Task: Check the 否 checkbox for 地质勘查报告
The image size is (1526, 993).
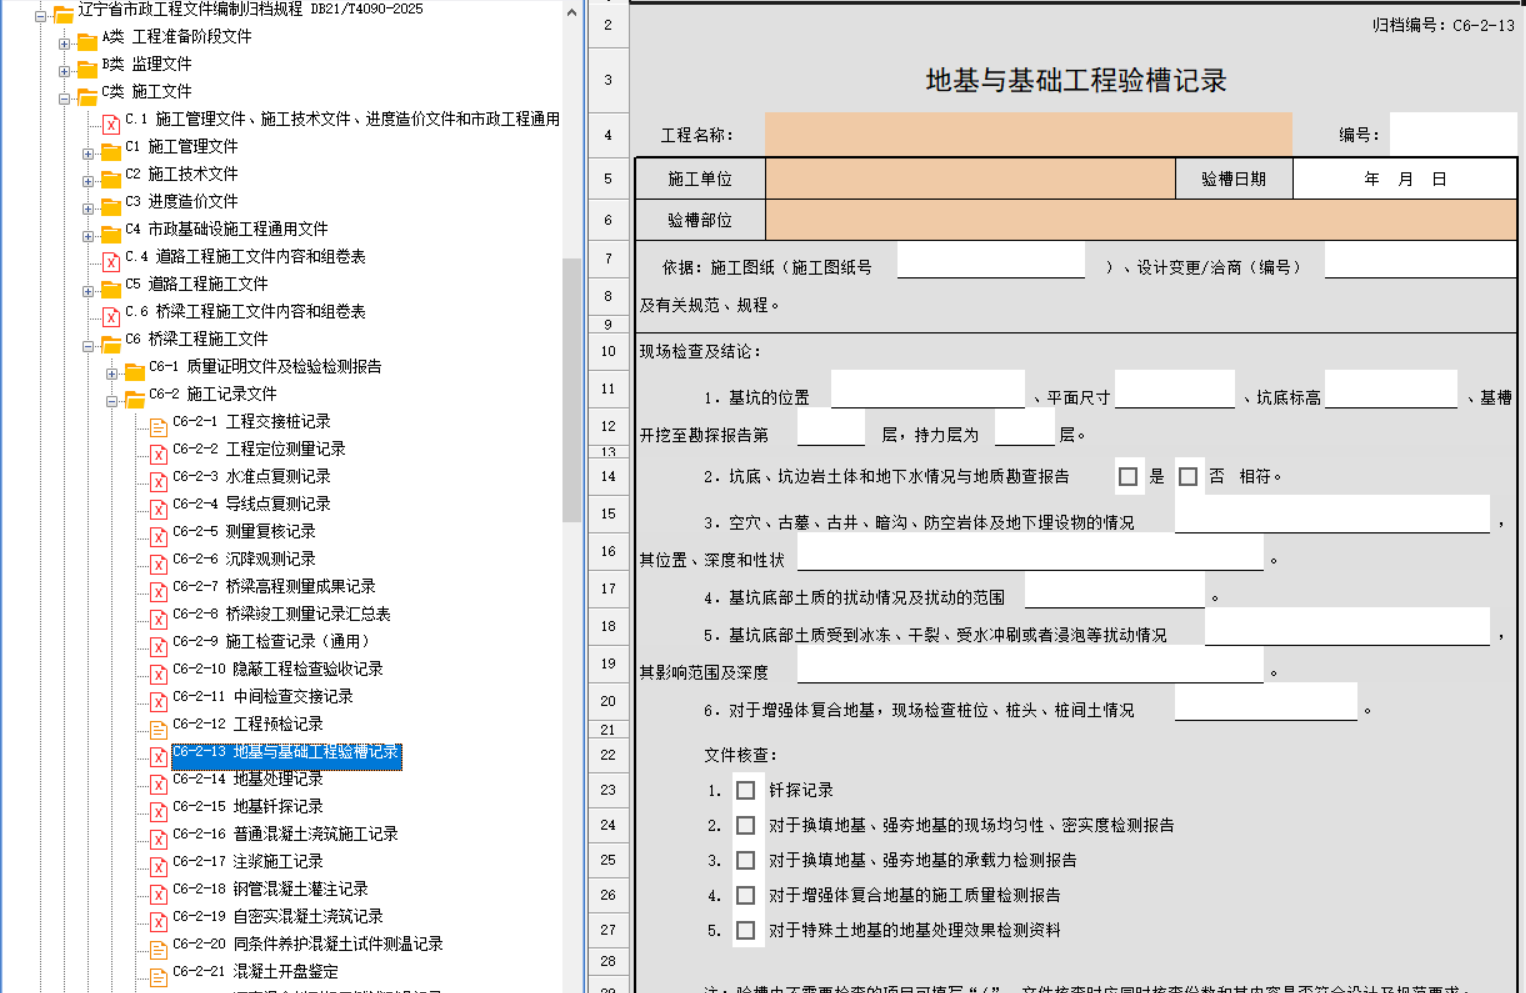Action: (1188, 477)
